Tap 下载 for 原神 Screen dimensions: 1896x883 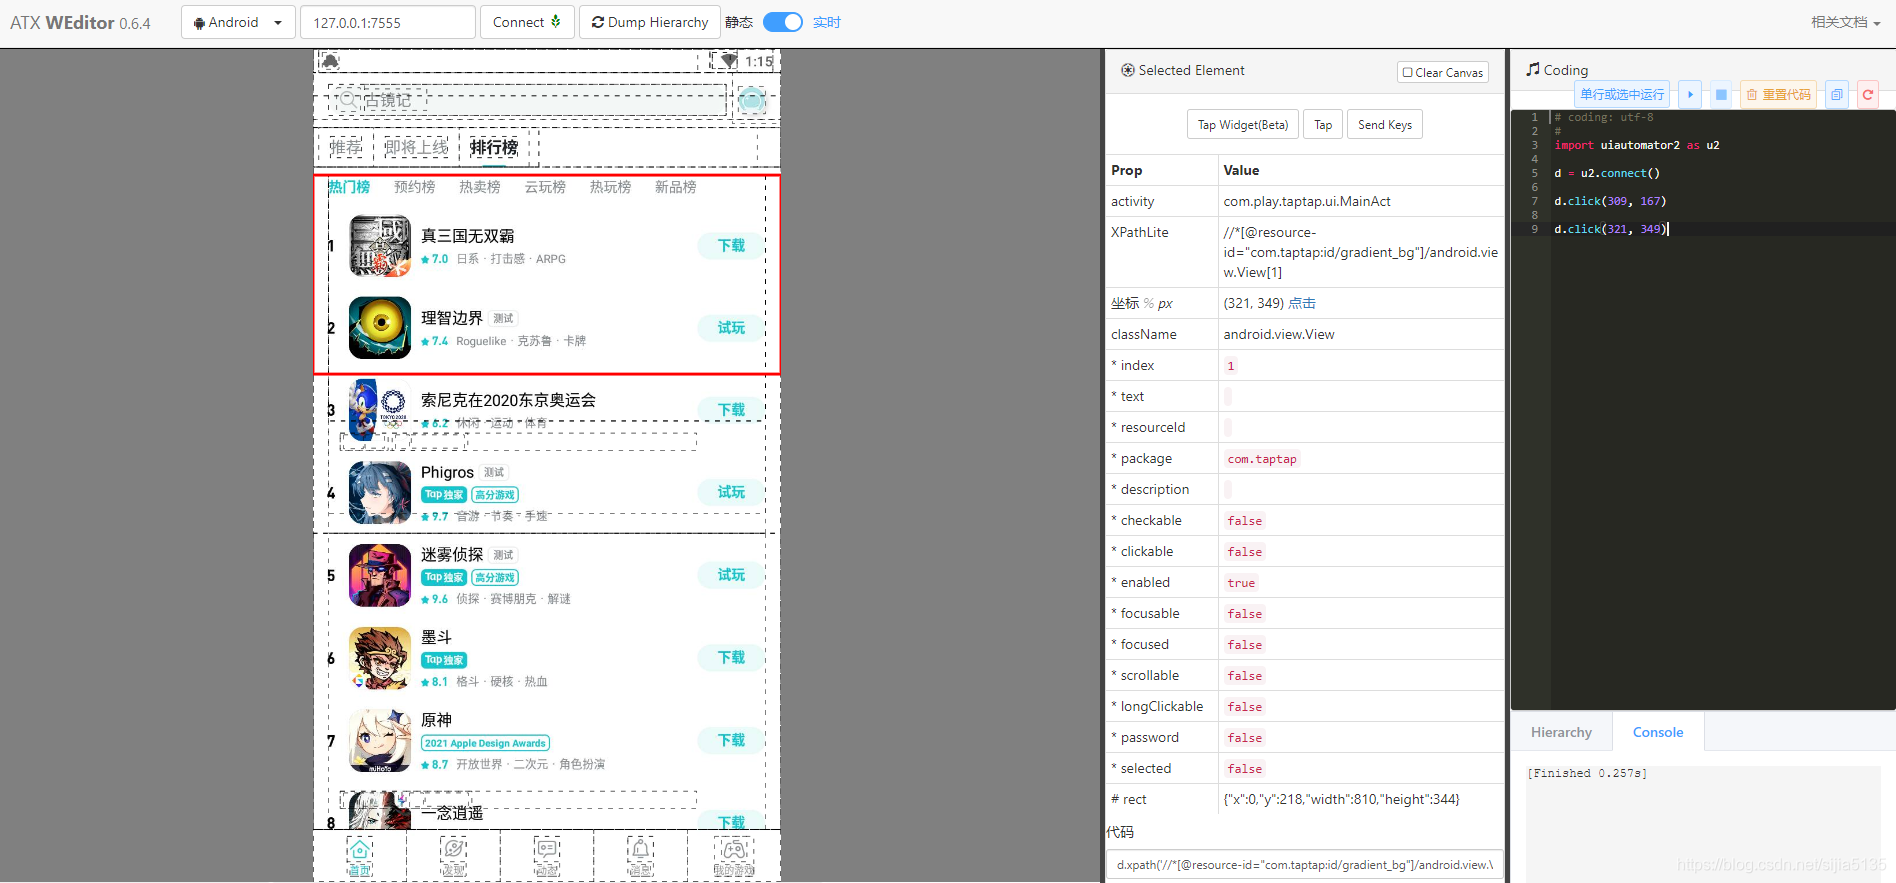pos(731,740)
